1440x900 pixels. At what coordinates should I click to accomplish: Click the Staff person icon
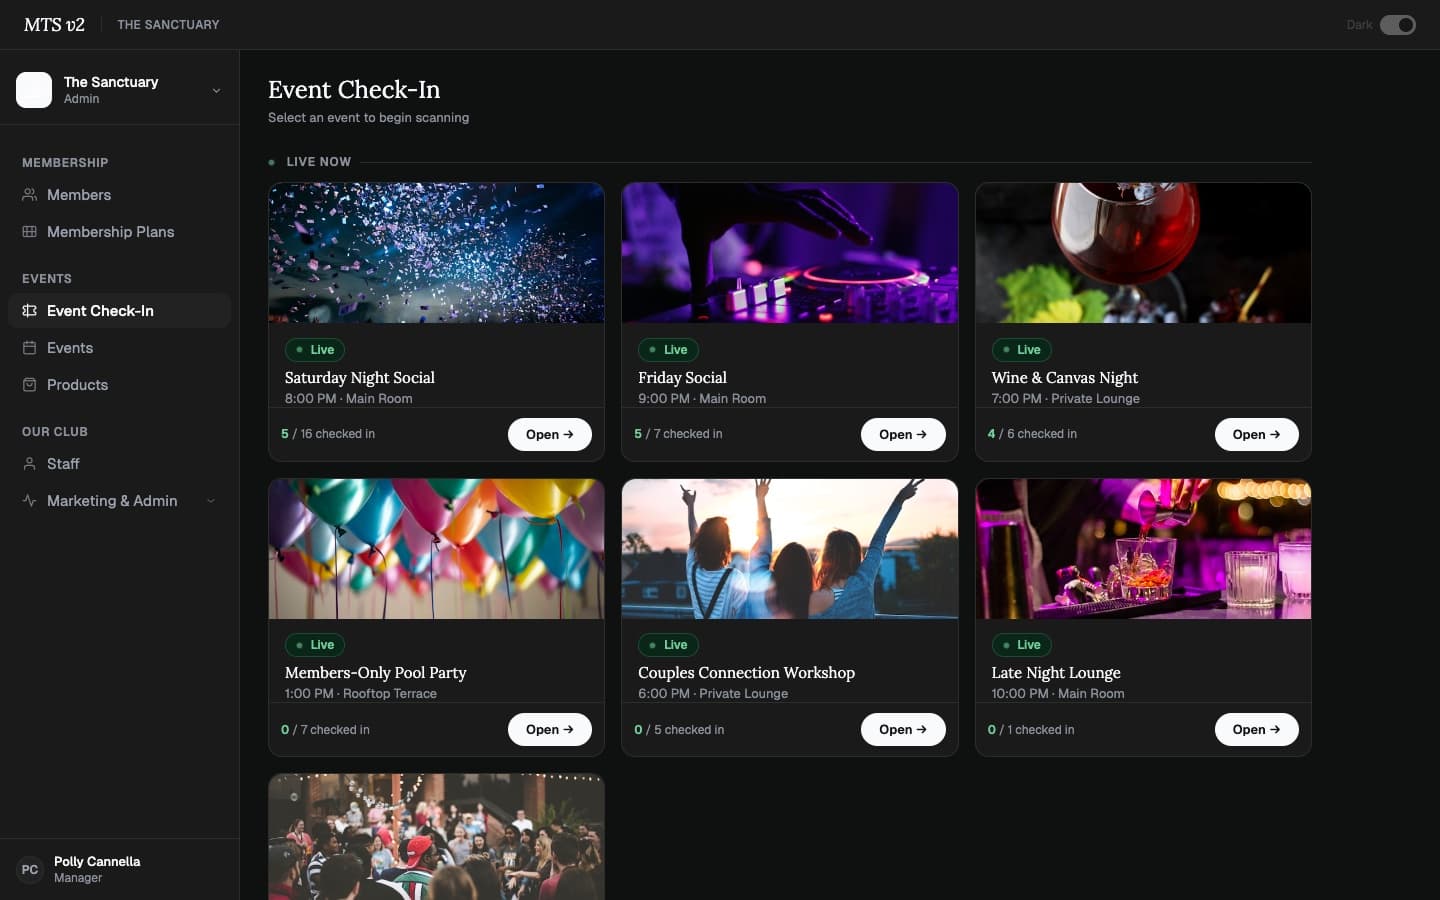pos(30,464)
